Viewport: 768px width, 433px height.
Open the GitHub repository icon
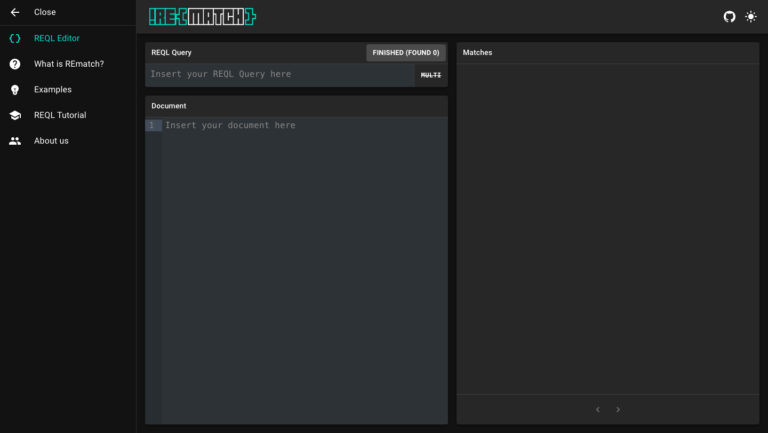[729, 17]
